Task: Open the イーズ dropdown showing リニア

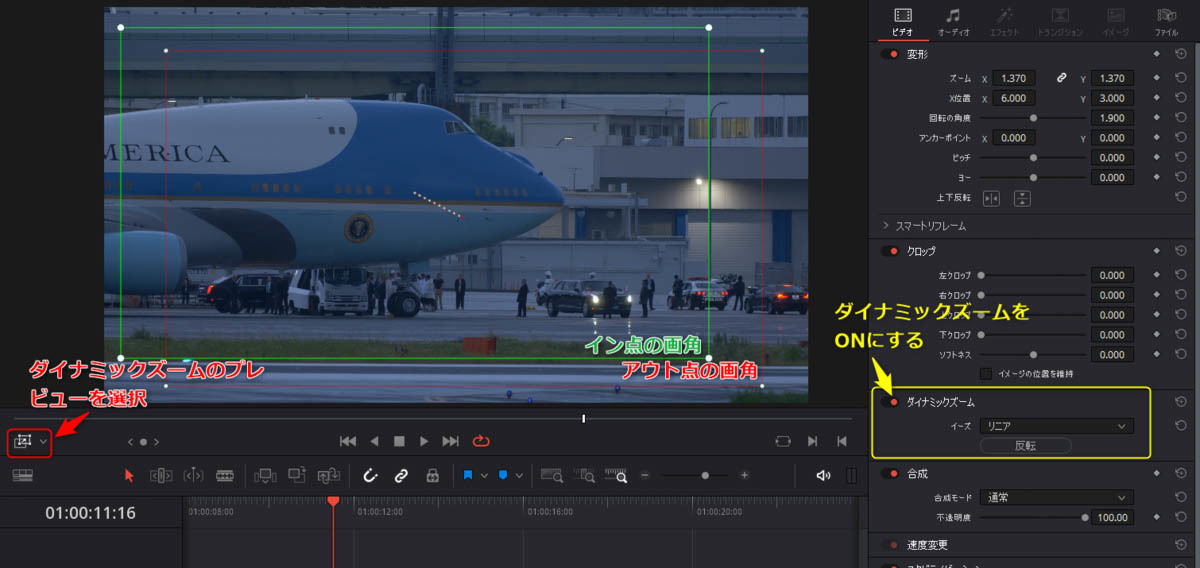Action: (1057, 426)
